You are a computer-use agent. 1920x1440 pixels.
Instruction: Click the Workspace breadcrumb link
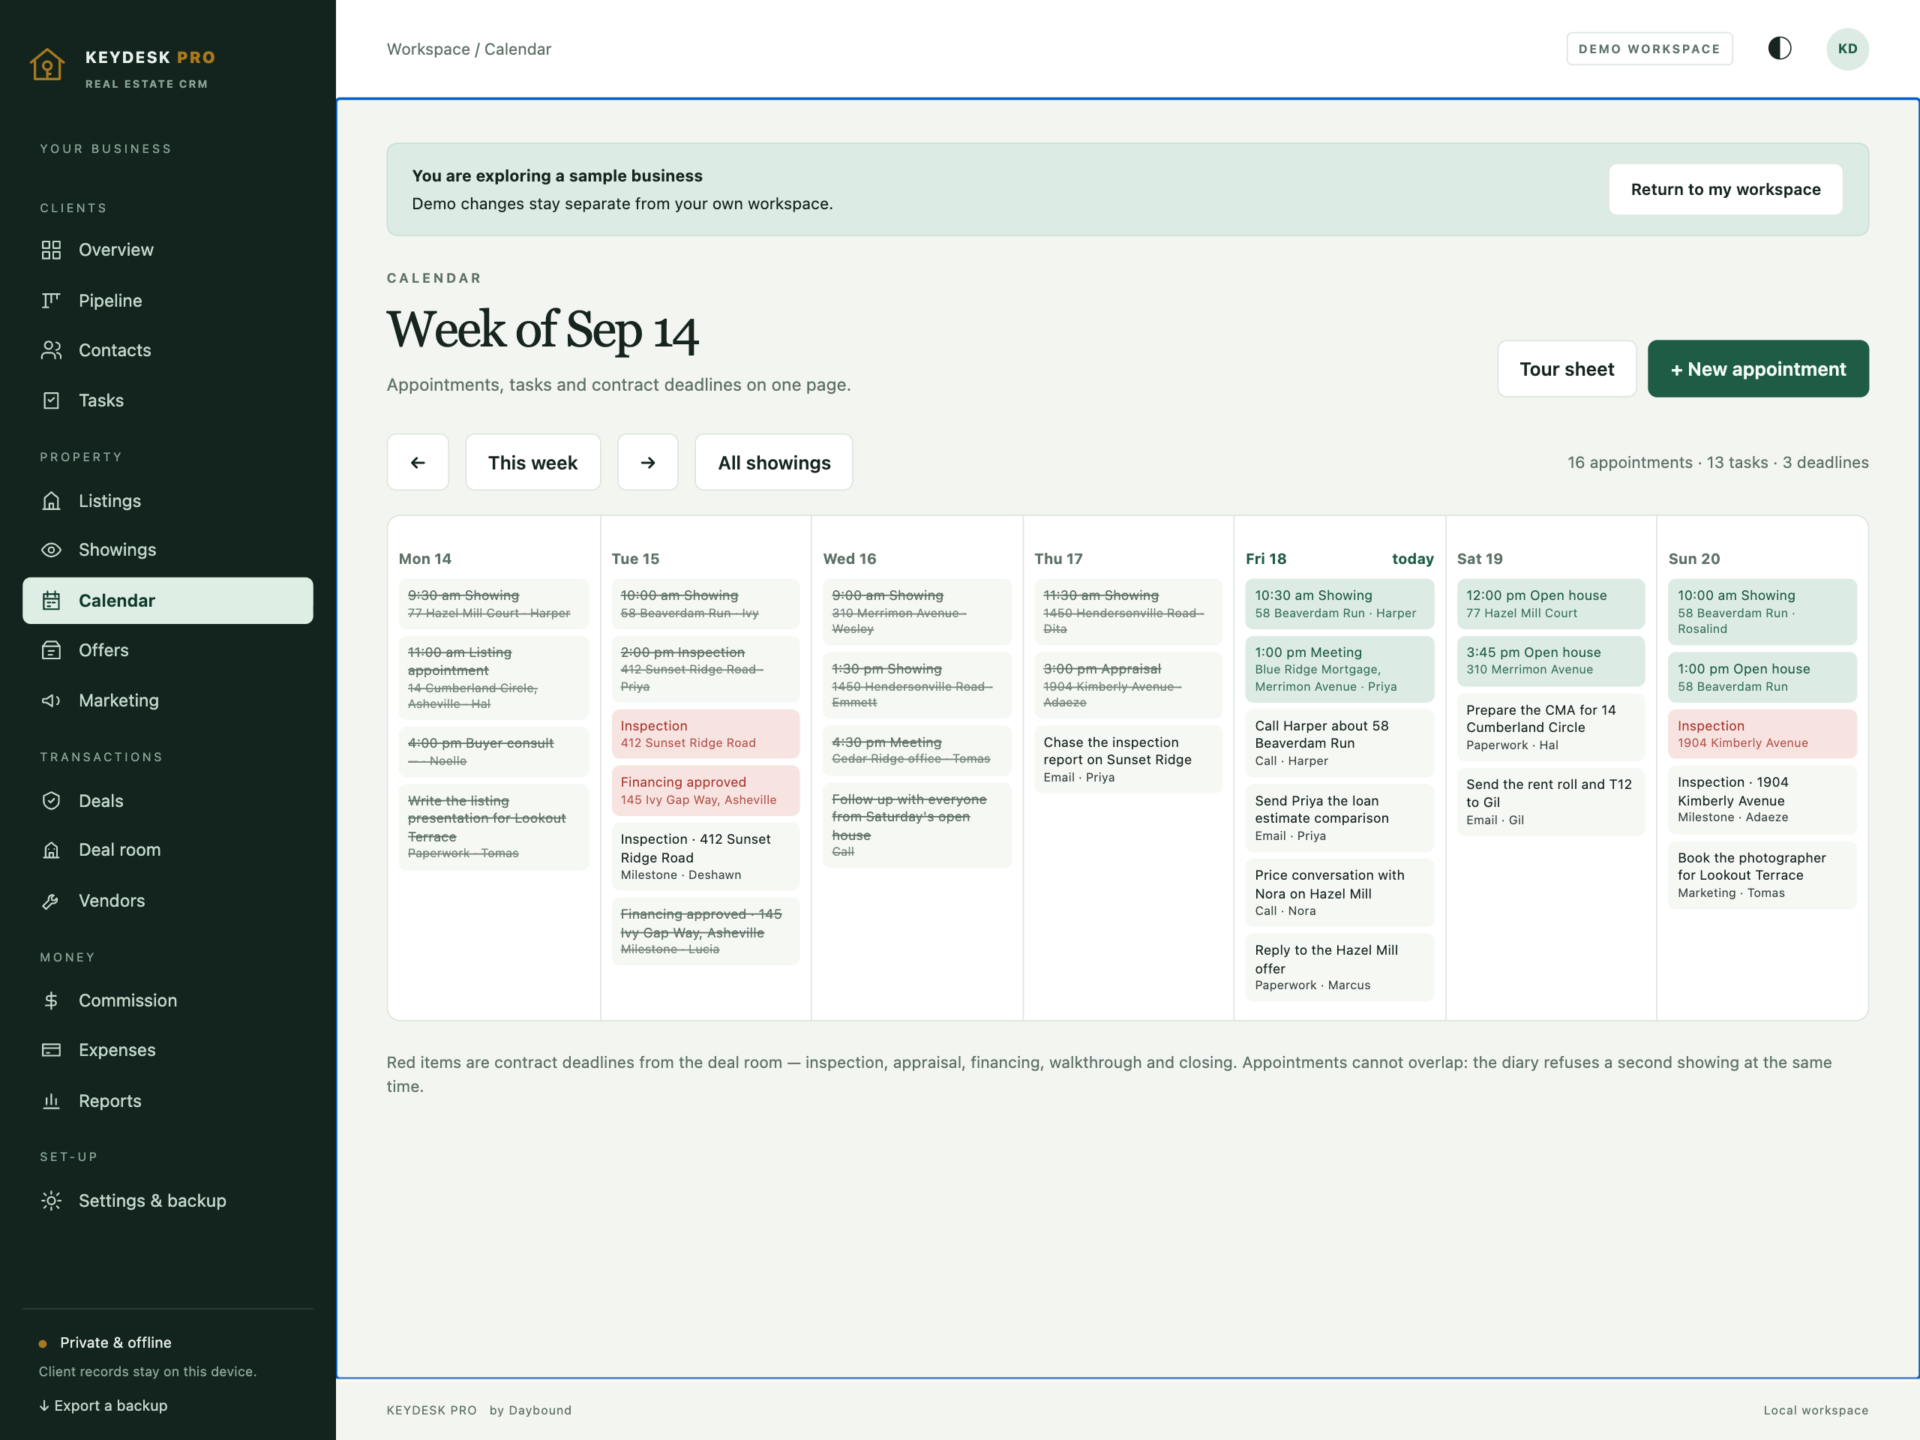click(x=428, y=49)
